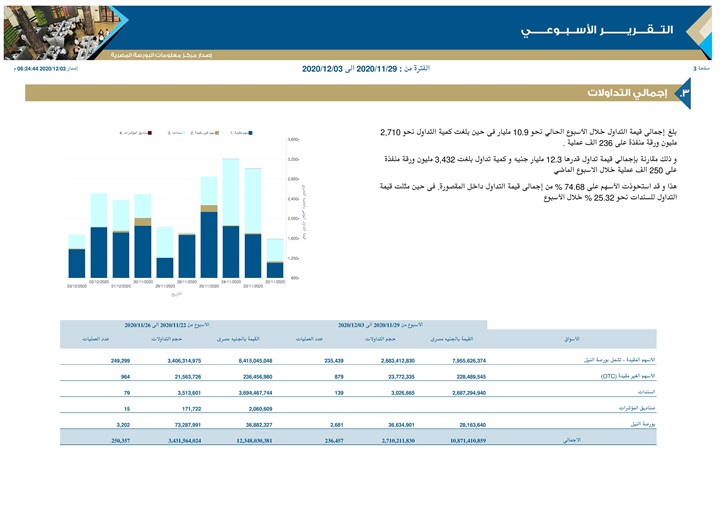The image size is (720, 509).
Task: Click the tan legend swatch numbered 2
Action: [x=217, y=133]
